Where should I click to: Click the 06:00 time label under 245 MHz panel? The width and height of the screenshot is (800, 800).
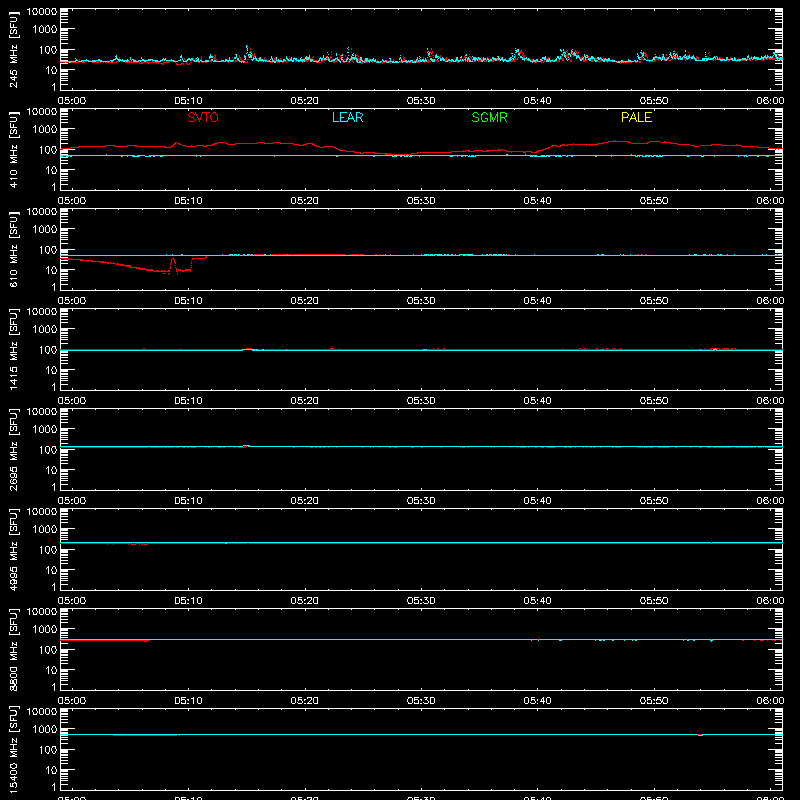tap(770, 101)
